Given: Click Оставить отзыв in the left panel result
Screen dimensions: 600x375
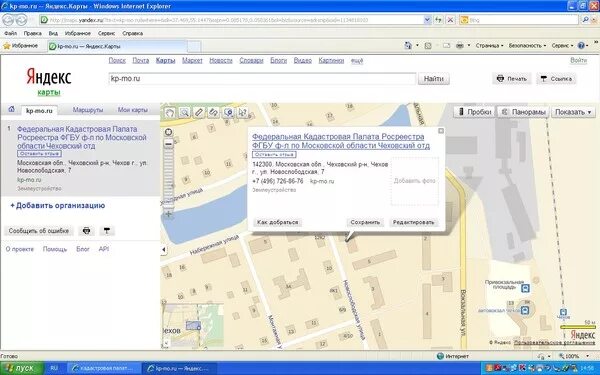Looking at the screenshot, I should (x=39, y=154).
